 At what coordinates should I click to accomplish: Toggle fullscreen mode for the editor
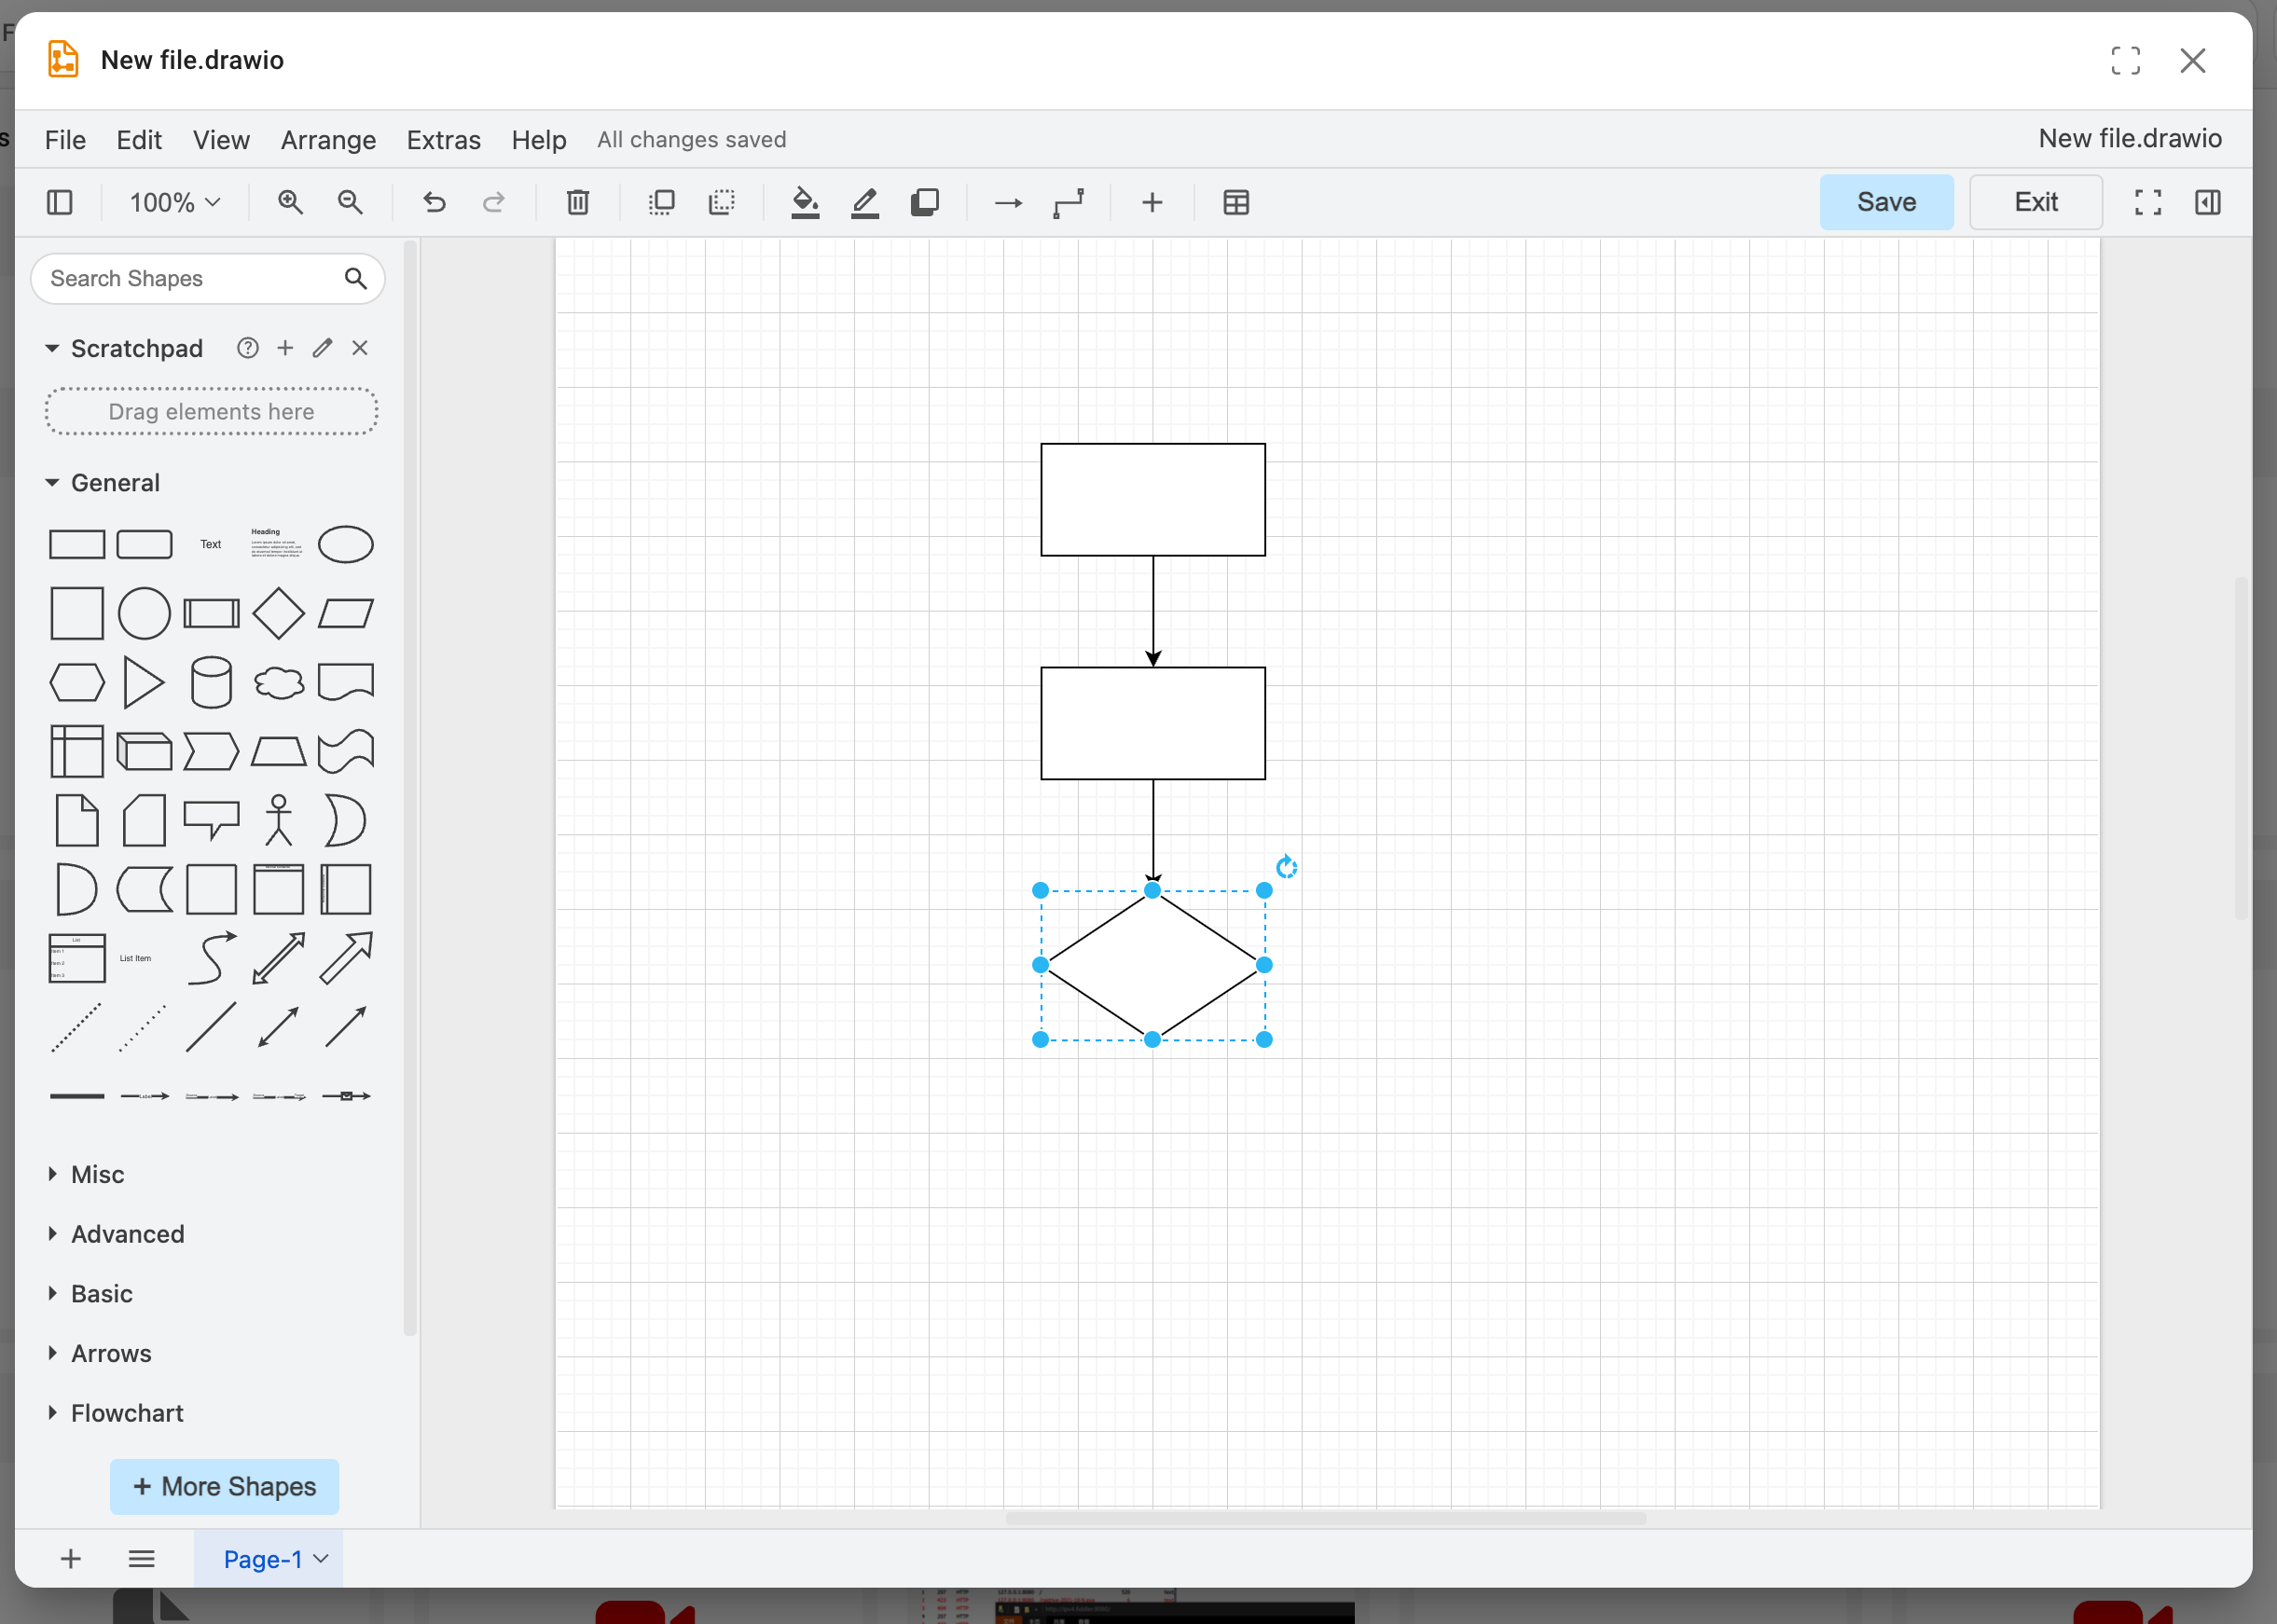2146,202
